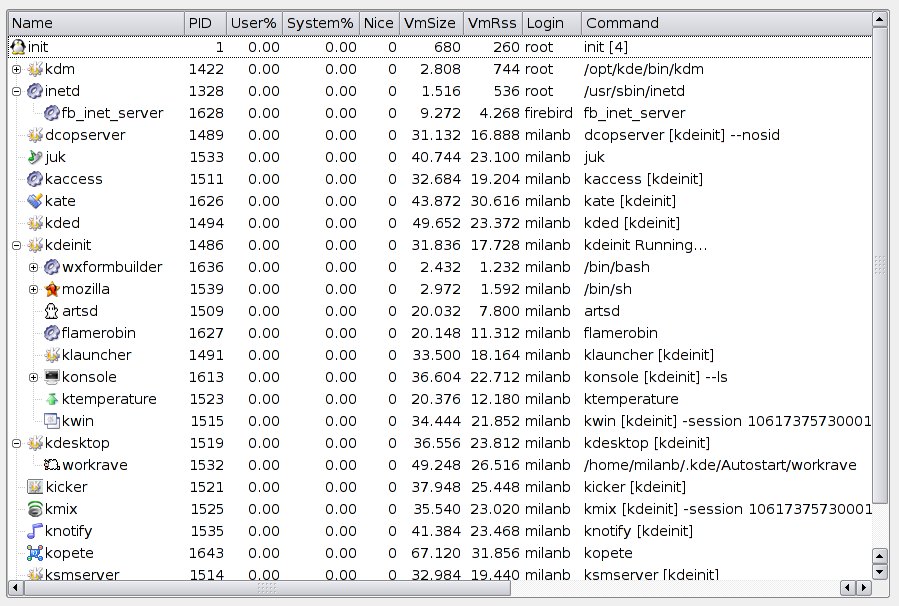Select the konsole terminal icon
Image resolution: width=899 pixels, height=606 pixels.
pyautogui.click(x=52, y=377)
